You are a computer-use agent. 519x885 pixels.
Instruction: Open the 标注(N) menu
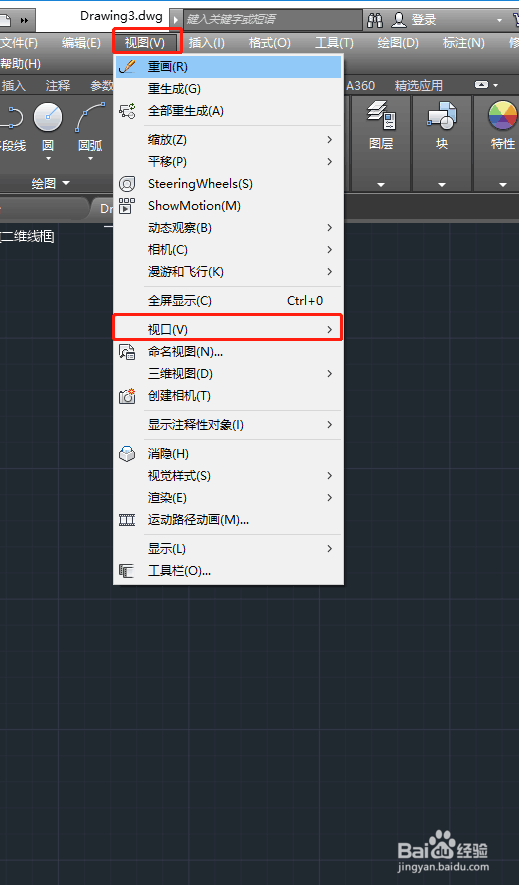point(464,43)
